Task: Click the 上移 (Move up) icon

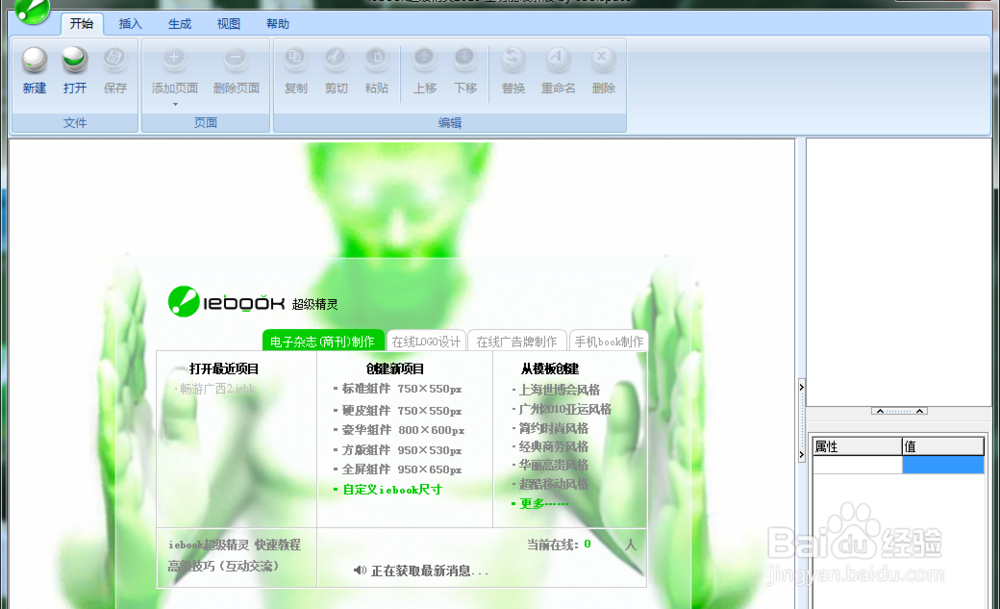Action: tap(424, 59)
